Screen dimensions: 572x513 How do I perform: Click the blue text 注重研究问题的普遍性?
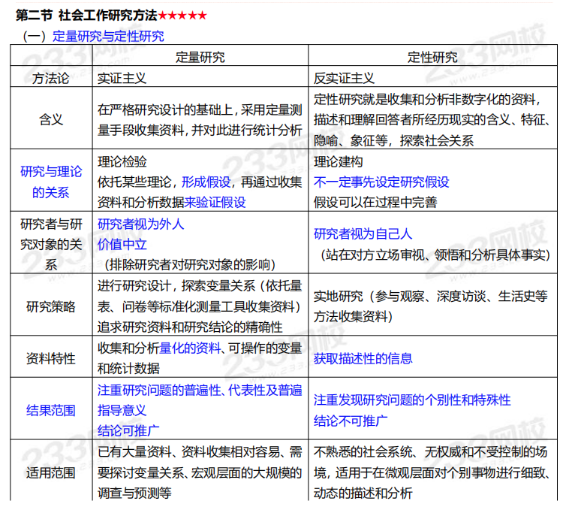pos(159,390)
